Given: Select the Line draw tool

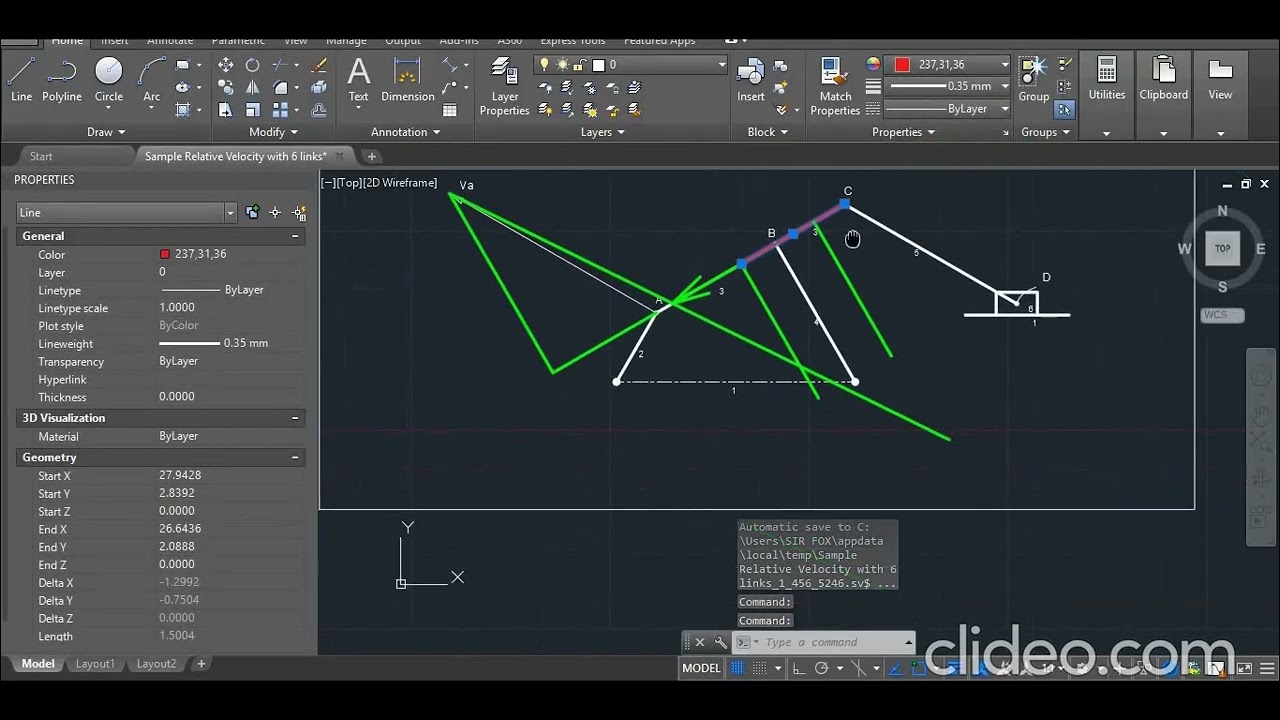Looking at the screenshot, I should 21,79.
